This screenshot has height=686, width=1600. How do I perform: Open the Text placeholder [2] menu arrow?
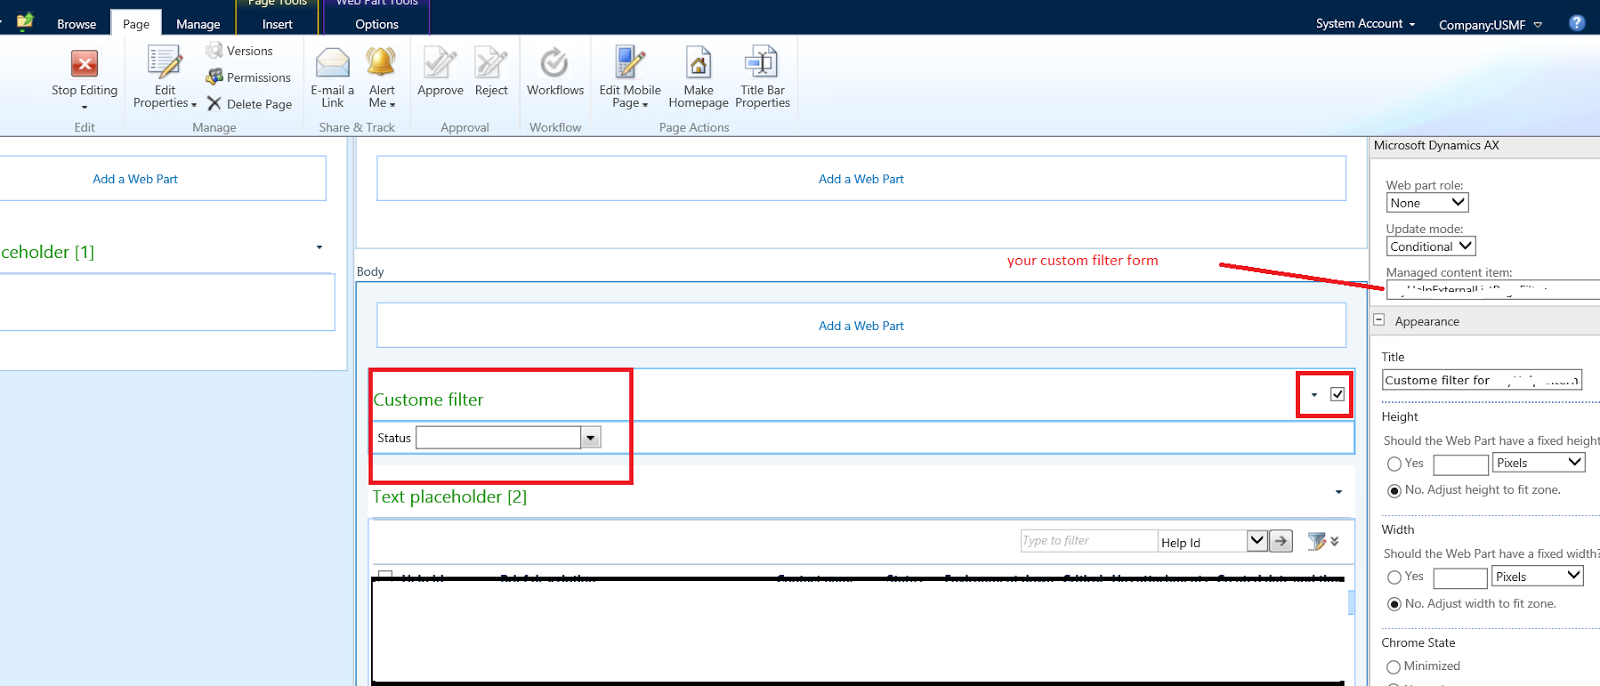(1338, 492)
